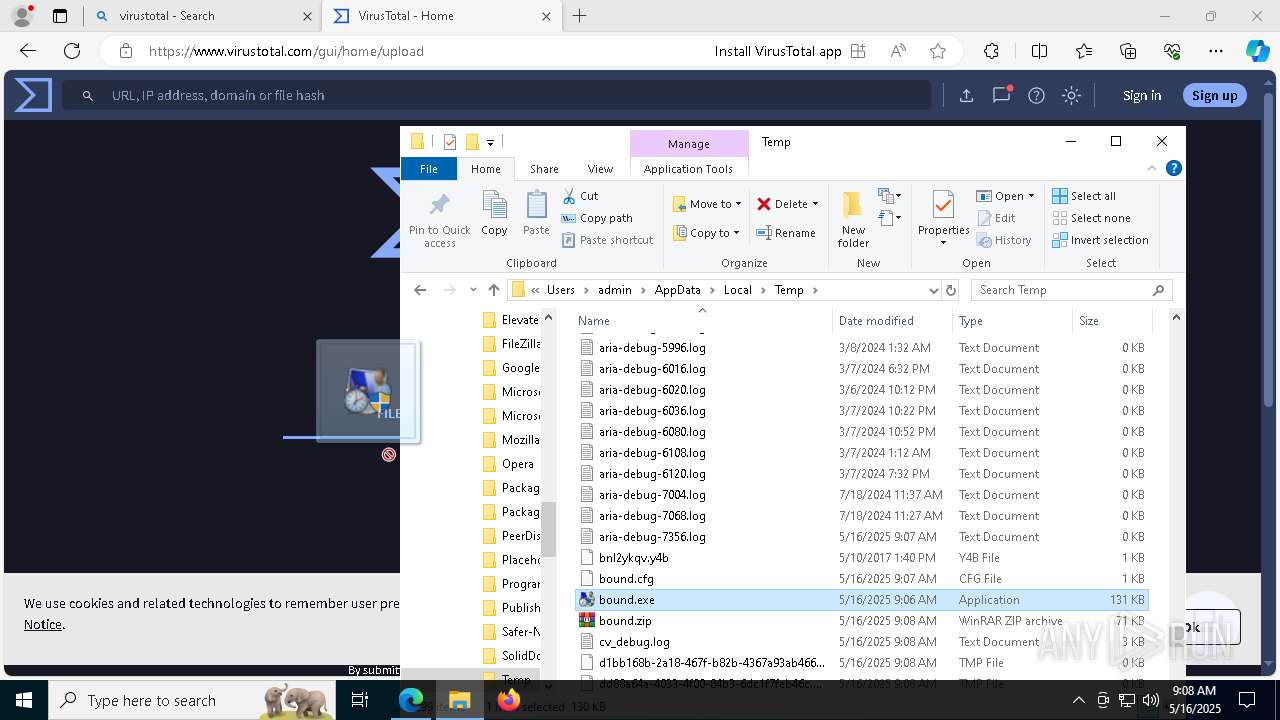This screenshot has height=720, width=1280.
Task: Open Quick Access Toolbar customize arrow
Action: click(490, 143)
